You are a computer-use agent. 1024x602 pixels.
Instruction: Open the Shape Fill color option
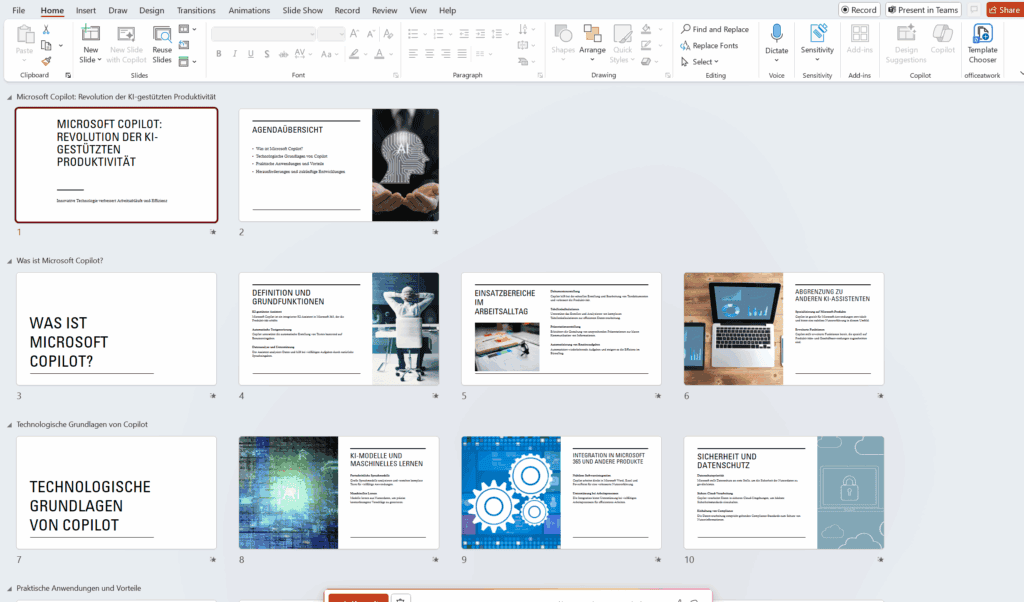[646, 29]
